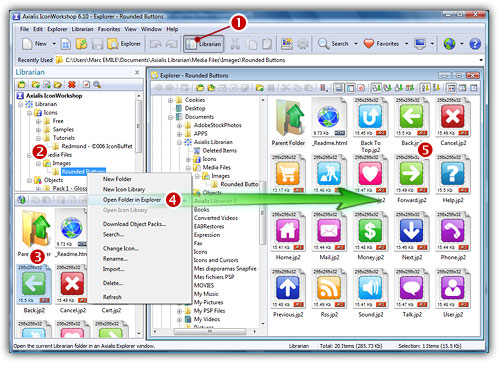Click the Favorites heart icon

pyautogui.click(x=369, y=44)
